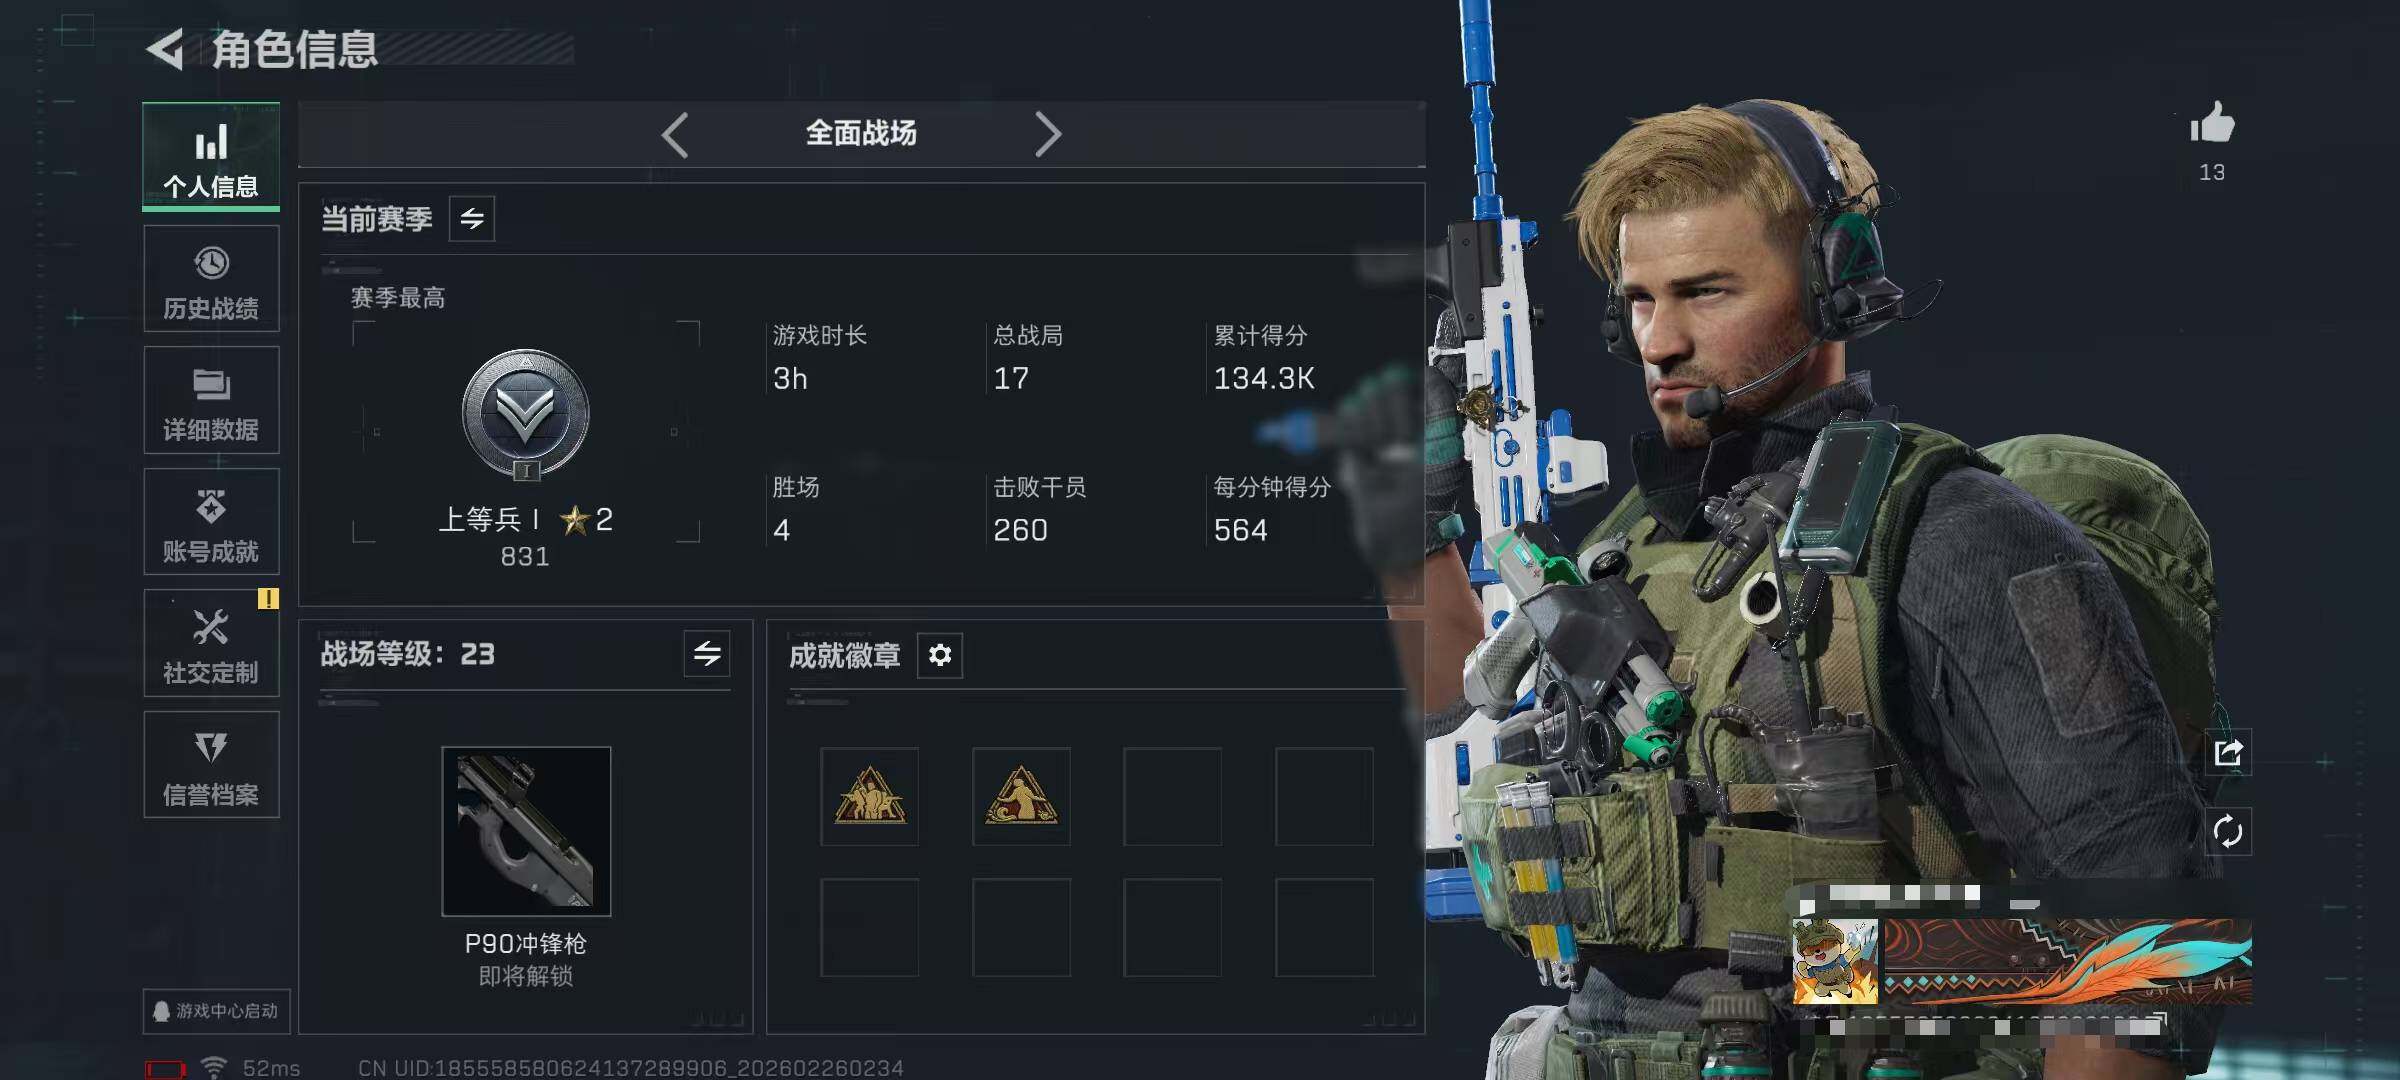Select the P90冲锋枪 weapon thumbnail

pyautogui.click(x=526, y=831)
